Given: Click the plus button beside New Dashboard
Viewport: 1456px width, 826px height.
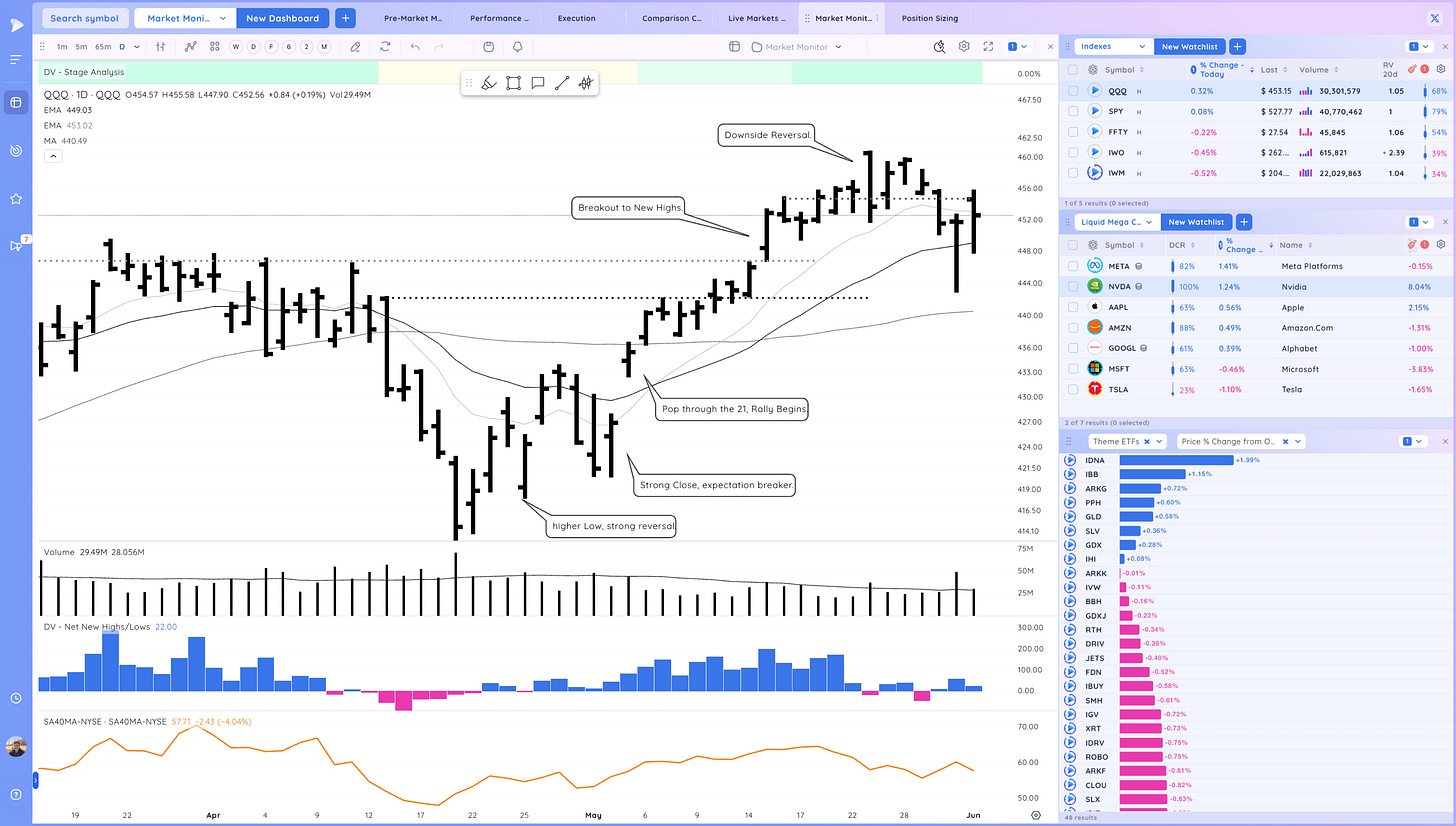Looking at the screenshot, I should [345, 18].
